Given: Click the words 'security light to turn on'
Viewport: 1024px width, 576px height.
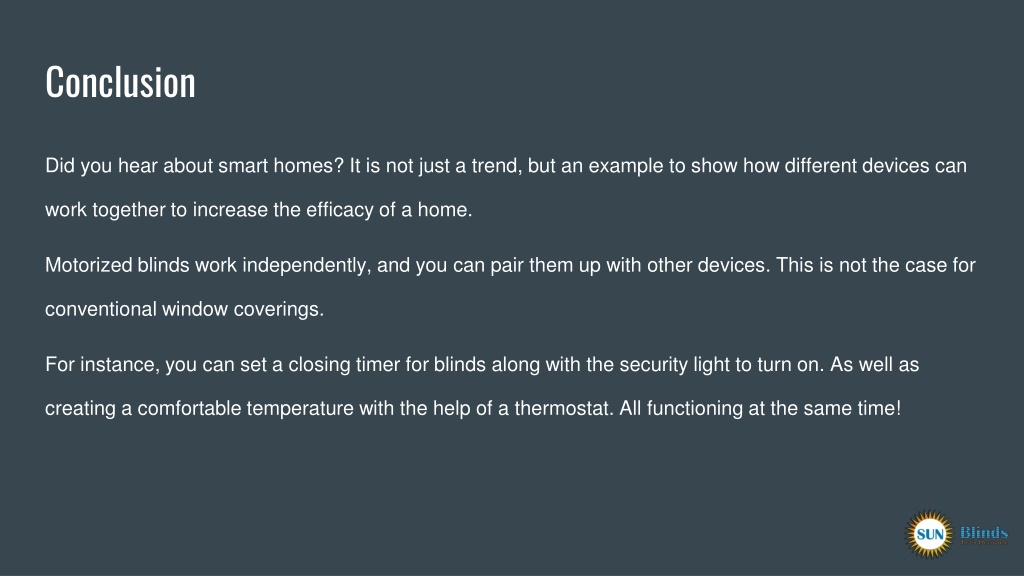Looking at the screenshot, I should tap(720, 364).
